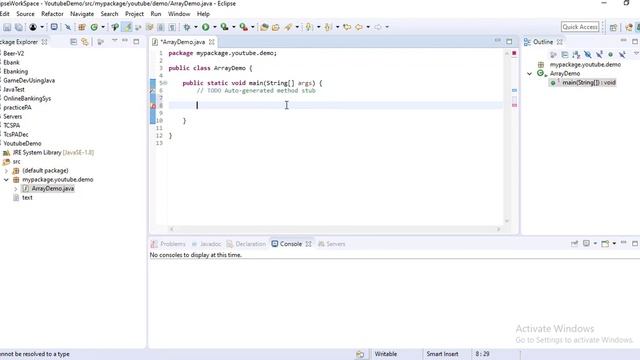The image size is (640, 360).
Task: Select main(String[]) : void in Outline
Action: [589, 83]
